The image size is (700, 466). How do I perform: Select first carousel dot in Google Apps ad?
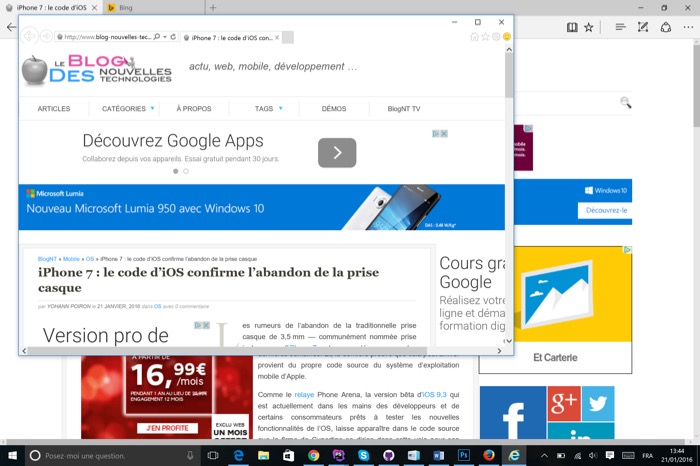tap(175, 171)
